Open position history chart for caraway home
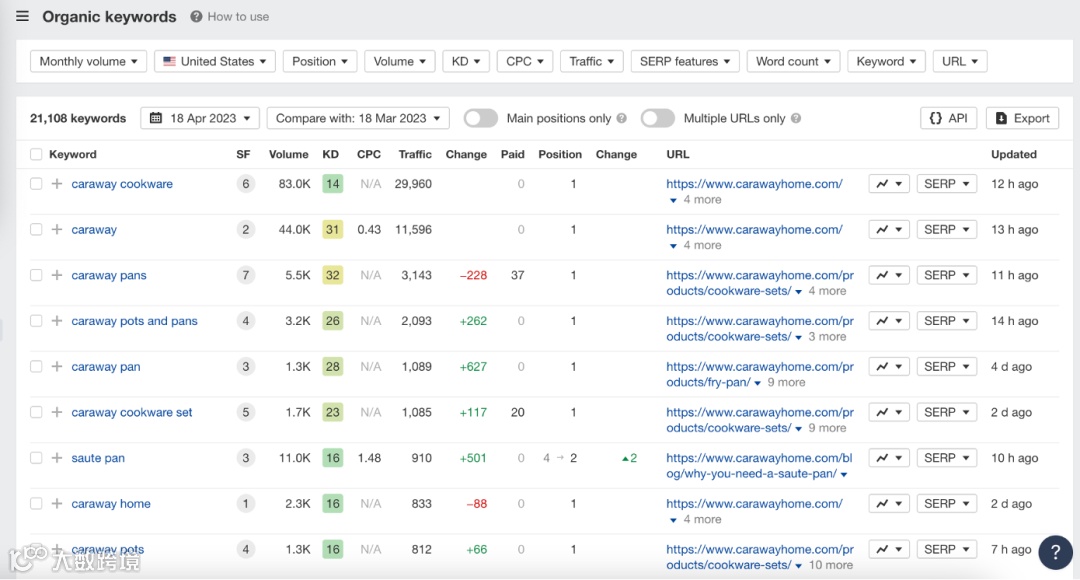The image size is (1080, 580). (x=889, y=504)
